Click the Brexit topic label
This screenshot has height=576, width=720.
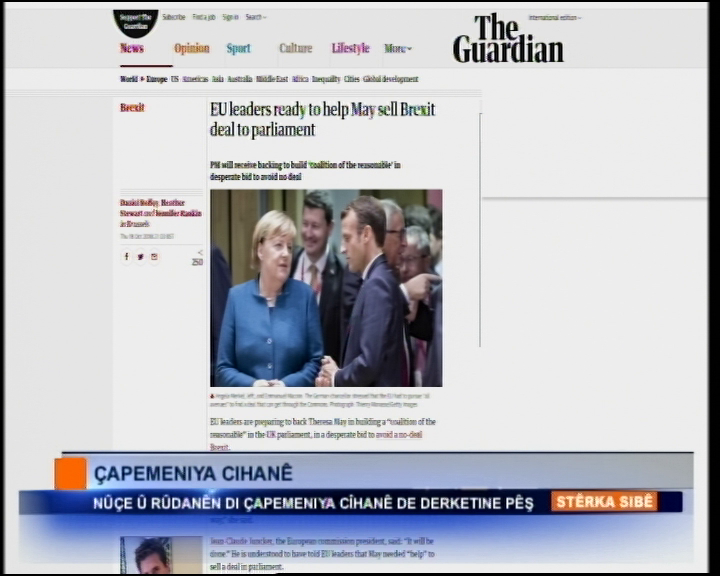click(x=132, y=107)
